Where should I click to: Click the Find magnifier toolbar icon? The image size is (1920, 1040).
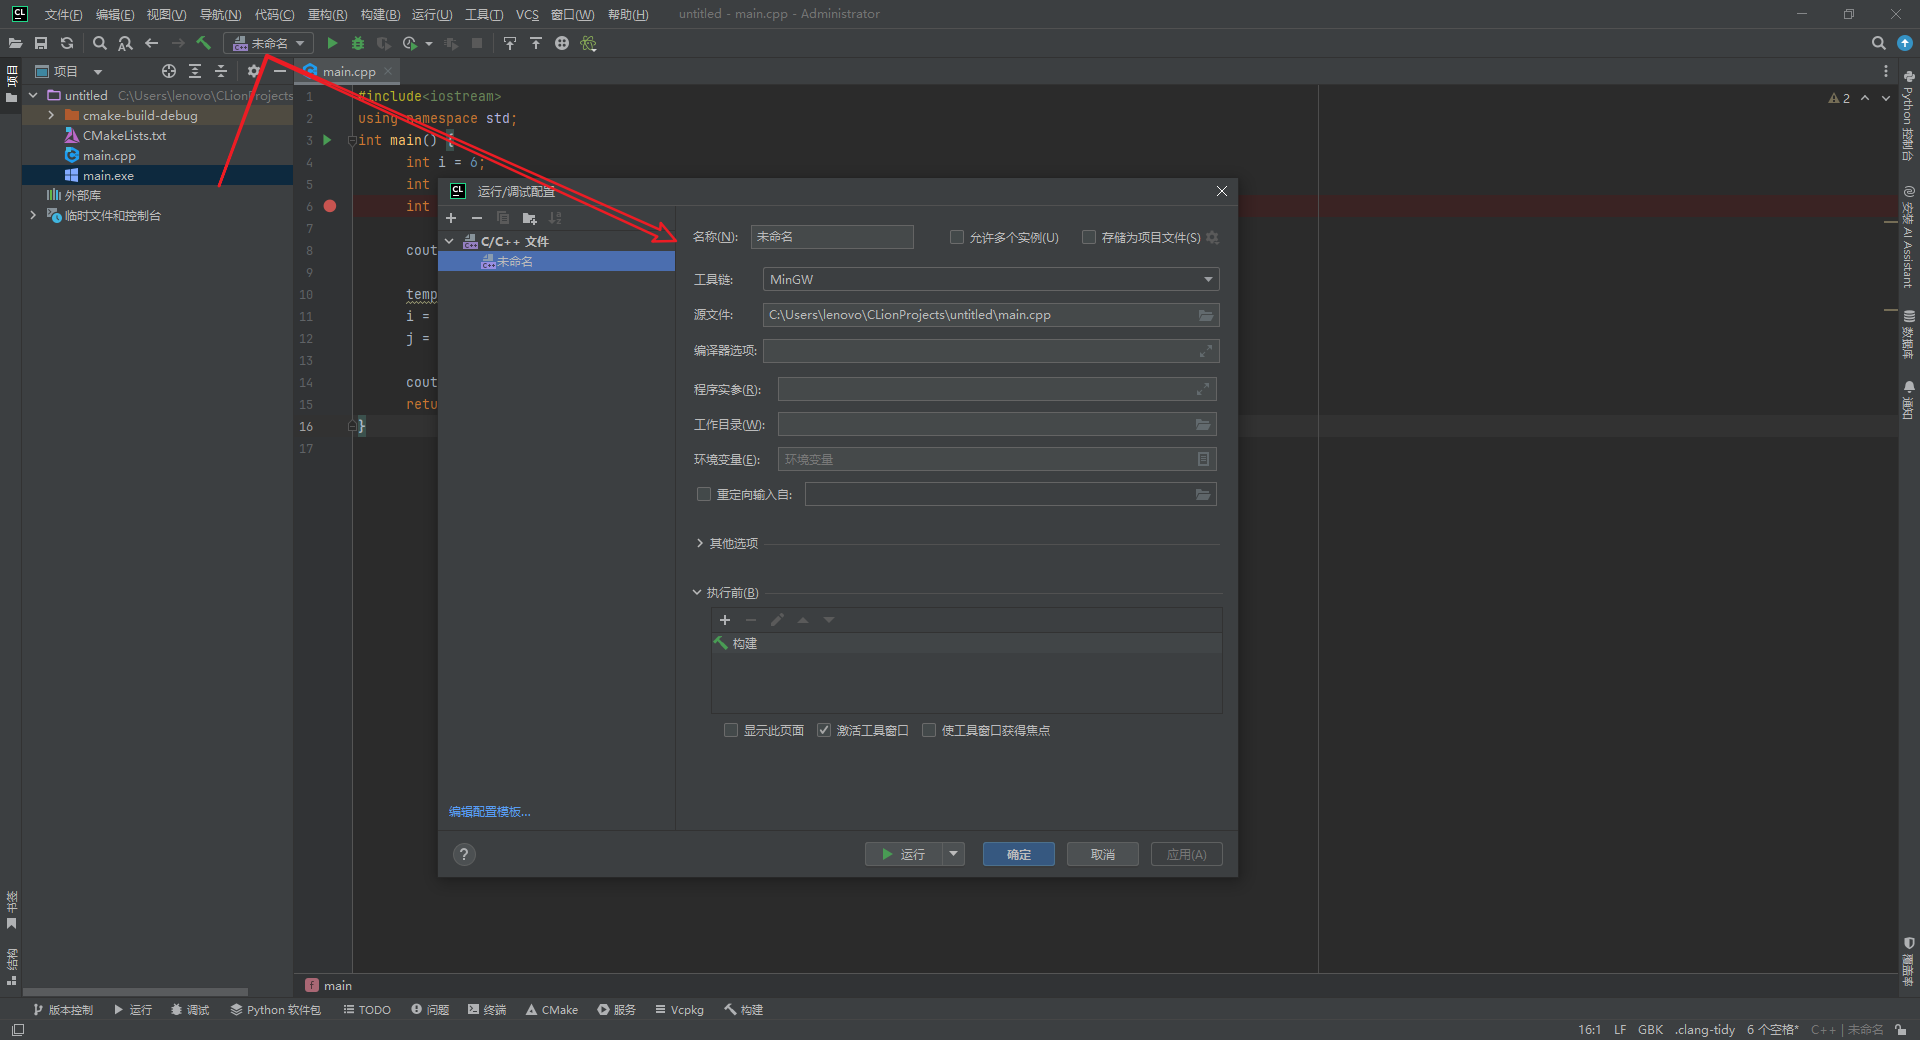coord(99,43)
